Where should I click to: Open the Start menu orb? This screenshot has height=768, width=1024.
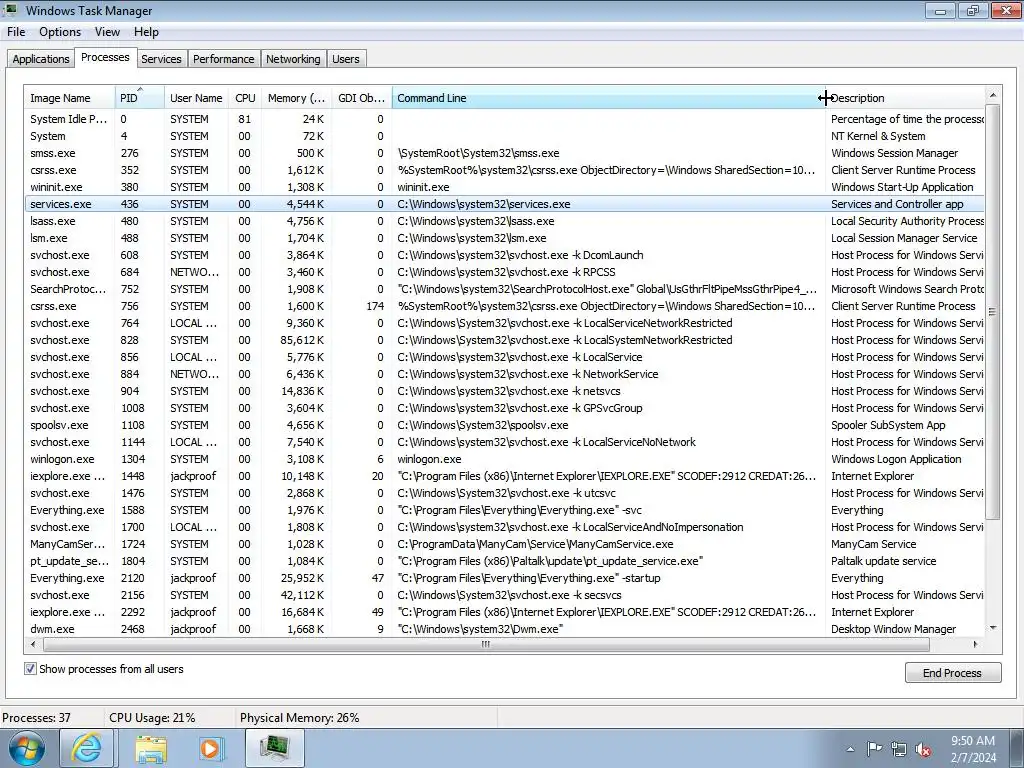[x=26, y=748]
